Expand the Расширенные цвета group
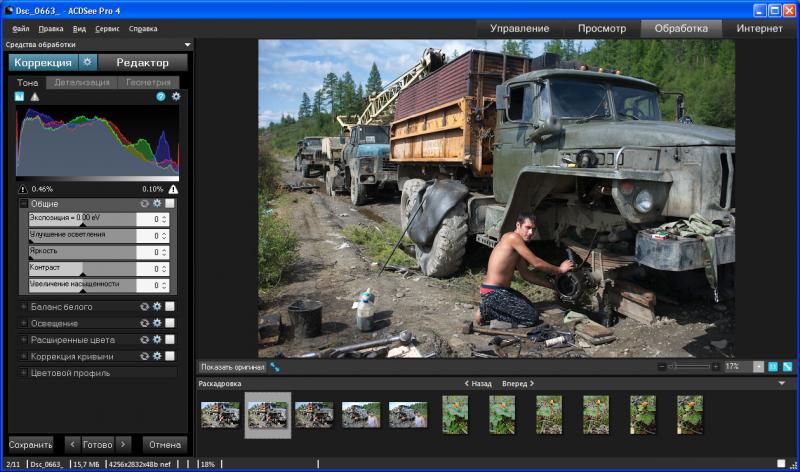 coord(23,339)
